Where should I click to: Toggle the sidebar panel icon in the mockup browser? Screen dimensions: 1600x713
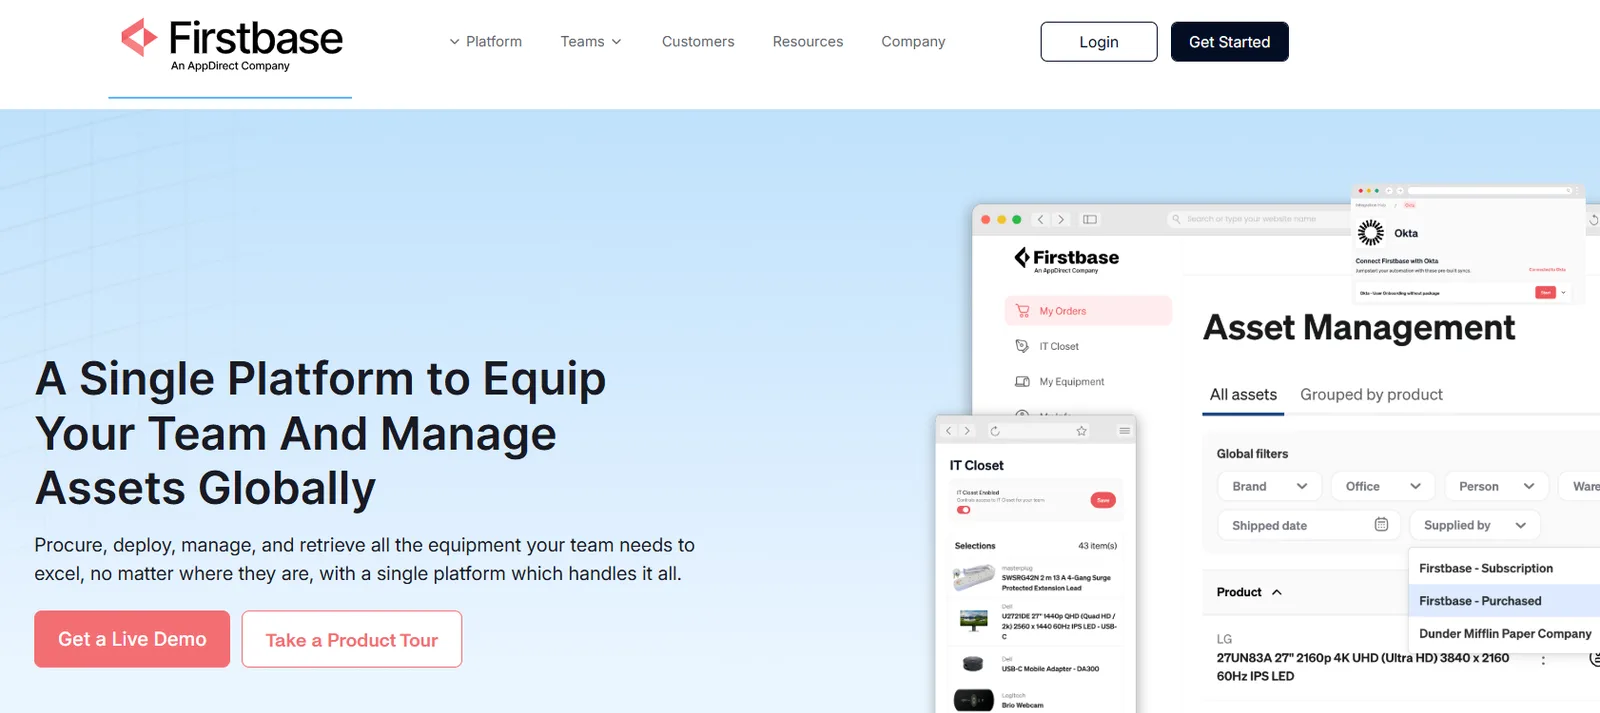[1090, 219]
